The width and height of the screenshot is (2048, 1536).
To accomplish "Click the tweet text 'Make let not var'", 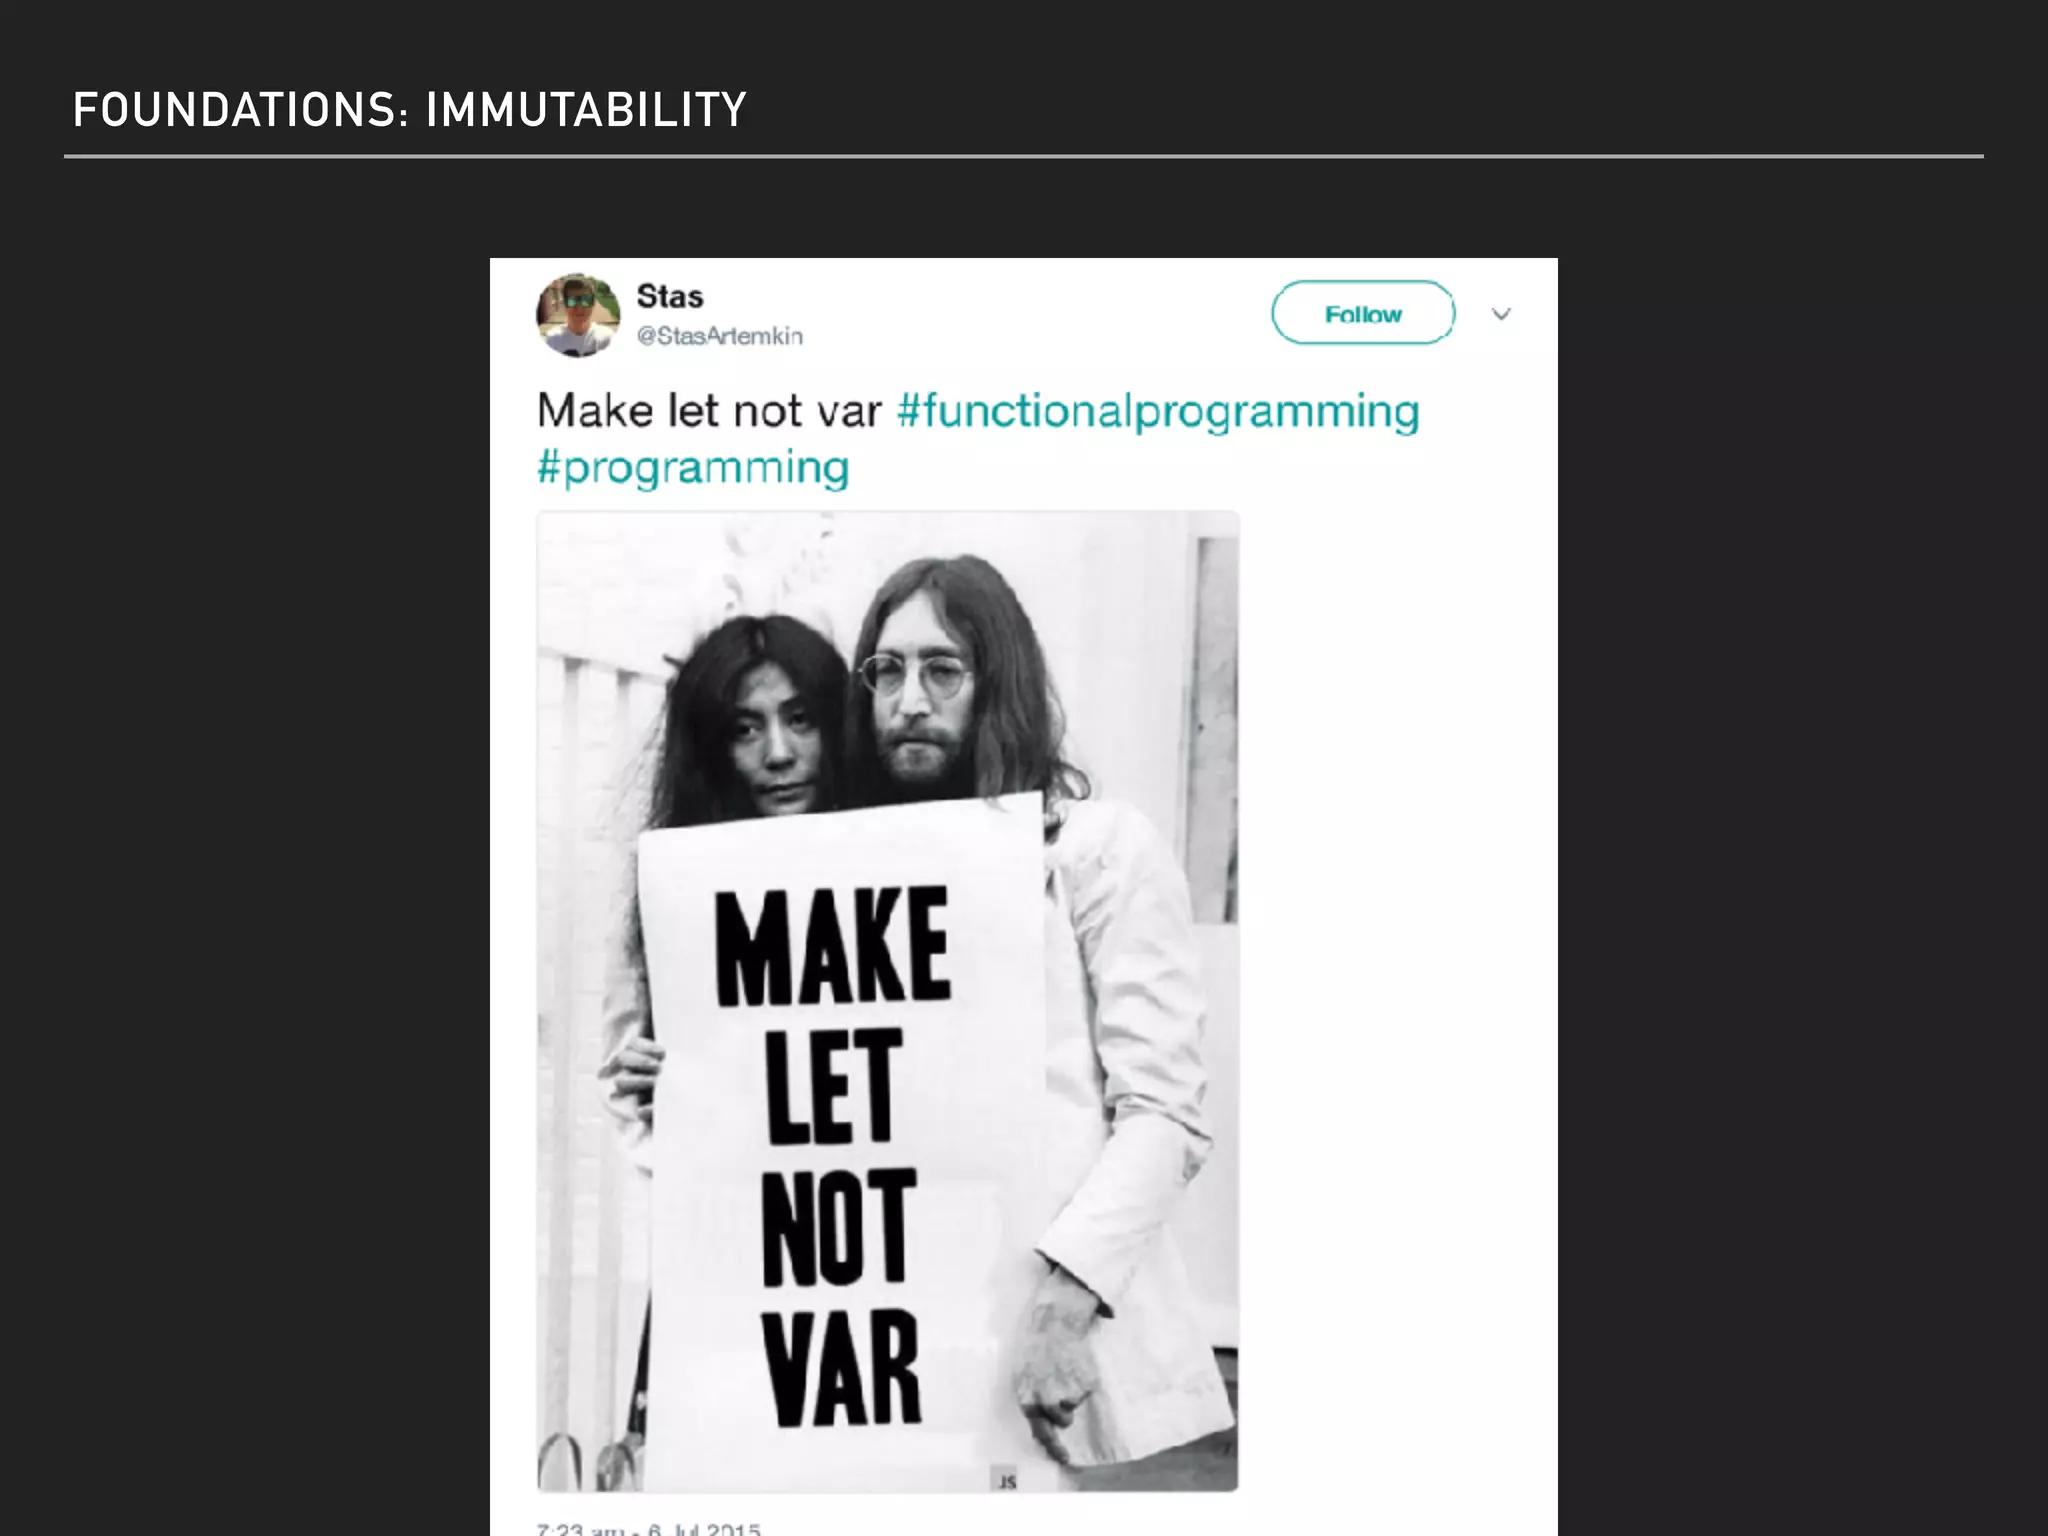I will (709, 411).
